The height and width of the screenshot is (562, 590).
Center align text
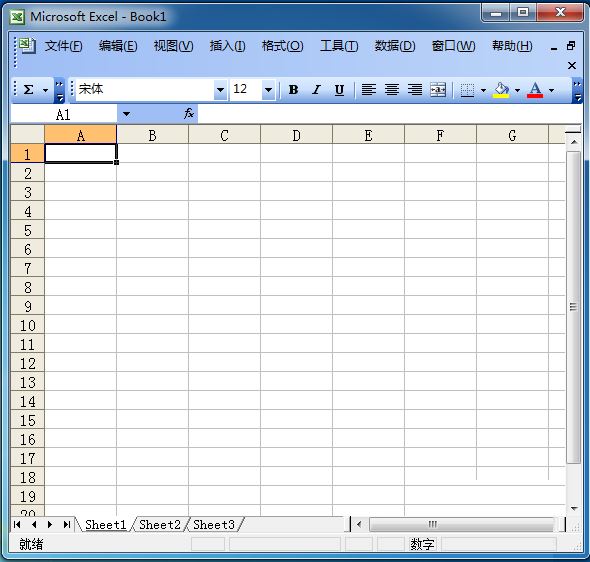click(392, 90)
